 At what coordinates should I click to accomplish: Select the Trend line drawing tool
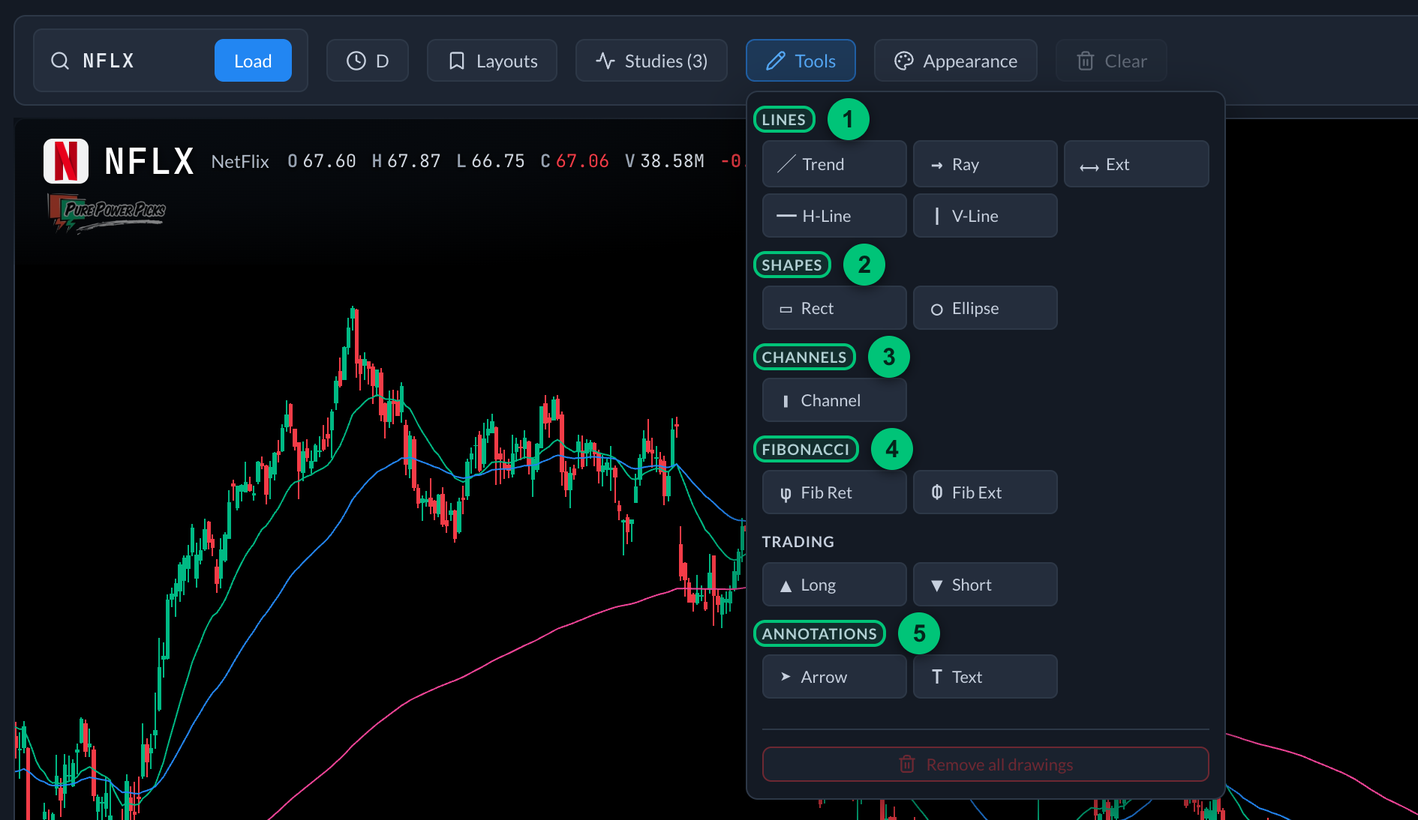coord(834,164)
